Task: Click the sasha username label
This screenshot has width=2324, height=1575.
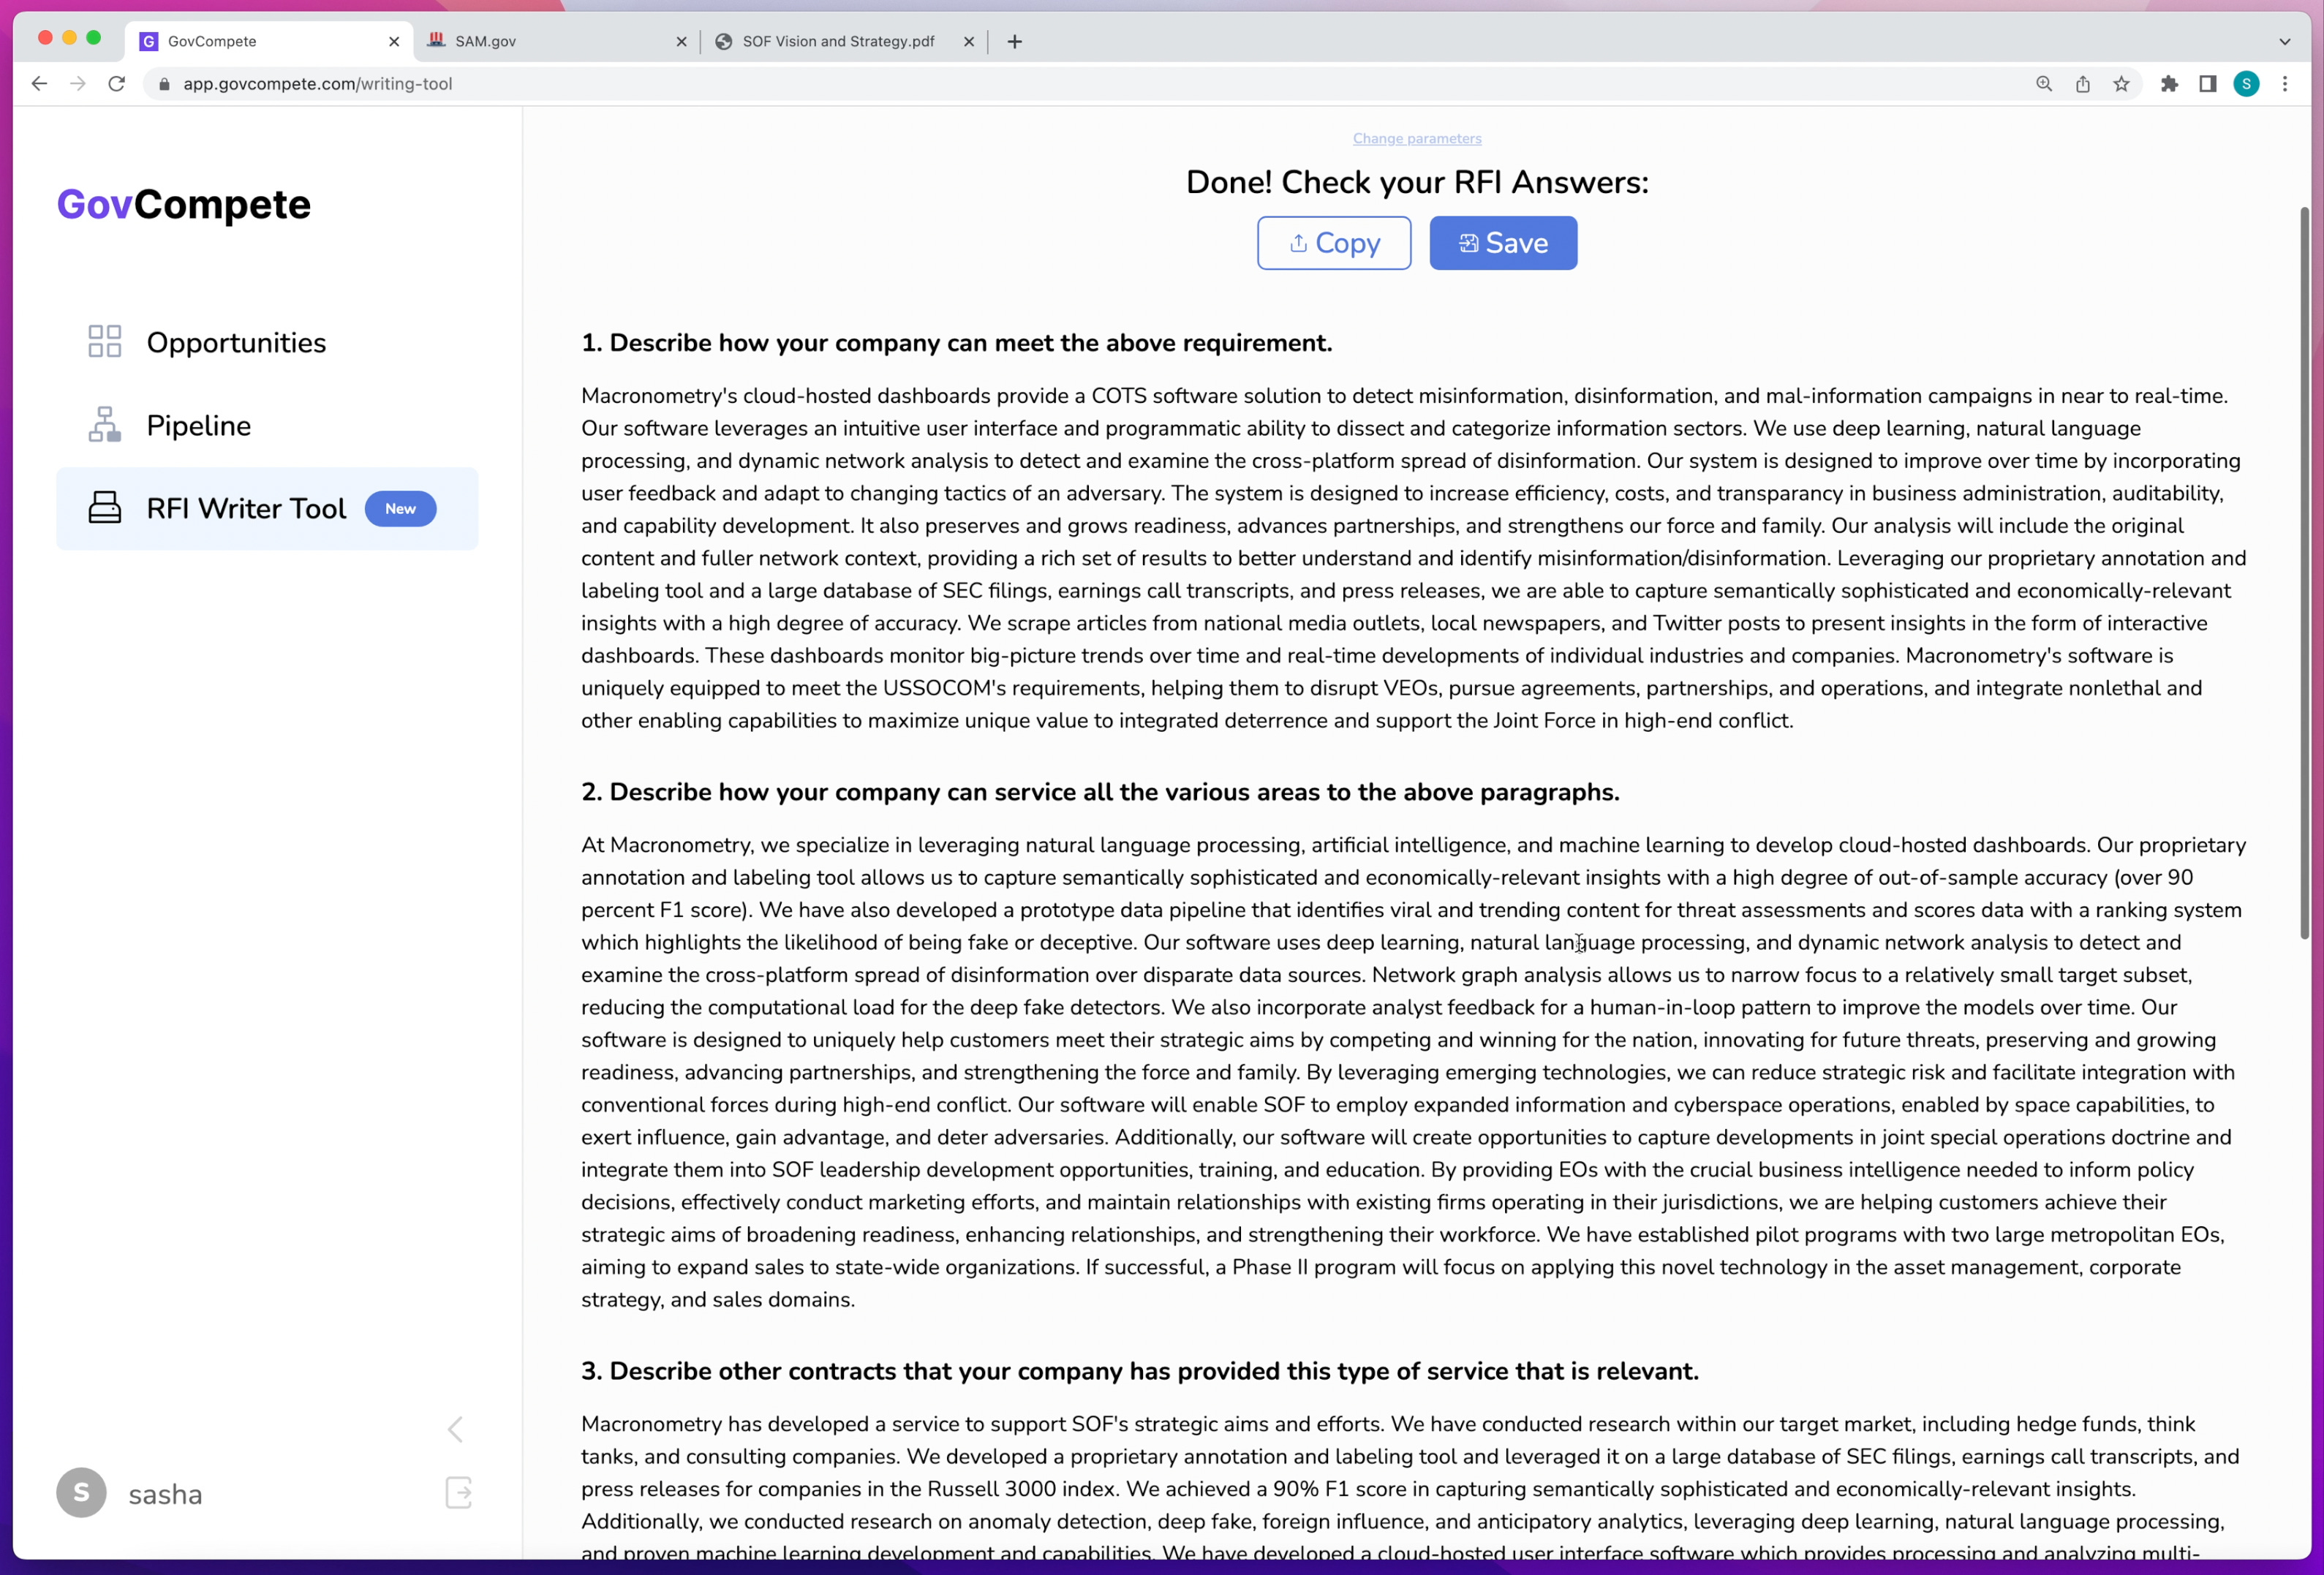Action: [x=165, y=1494]
